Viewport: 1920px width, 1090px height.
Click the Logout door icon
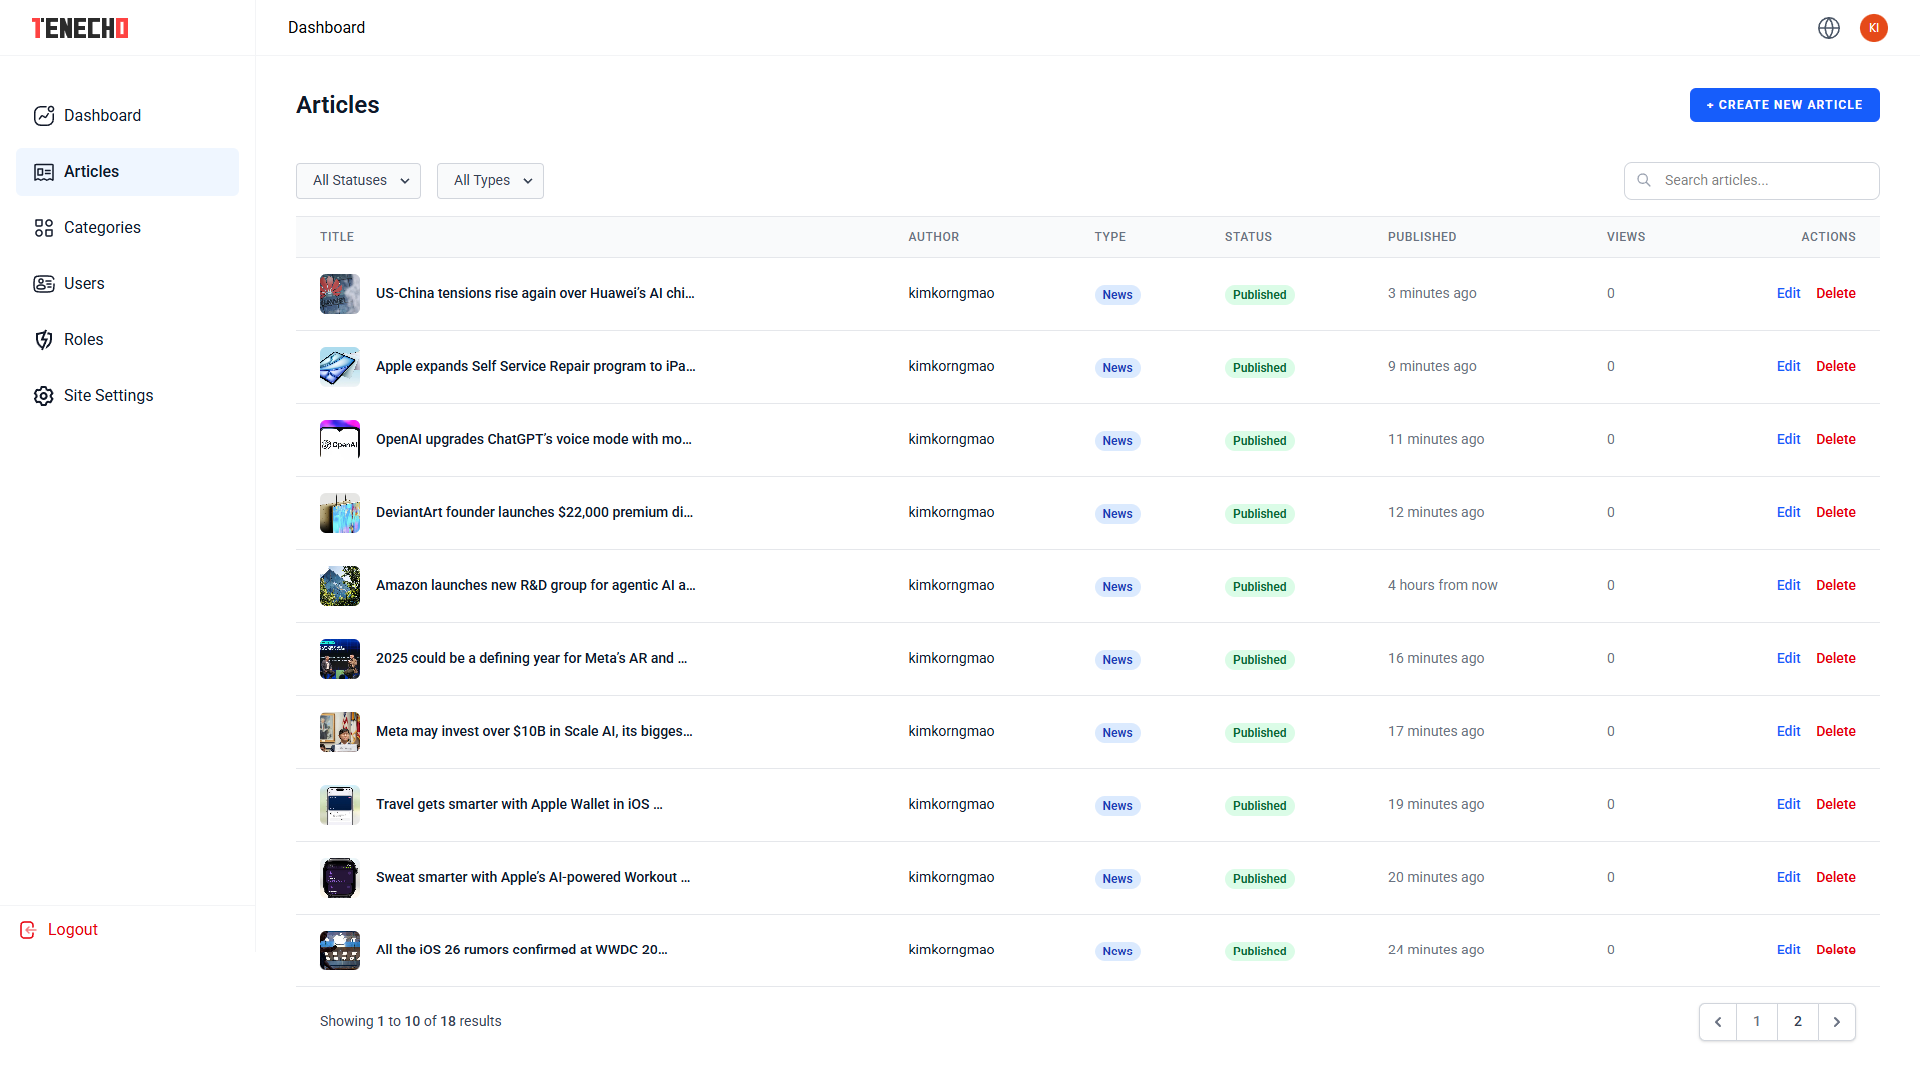(28, 930)
